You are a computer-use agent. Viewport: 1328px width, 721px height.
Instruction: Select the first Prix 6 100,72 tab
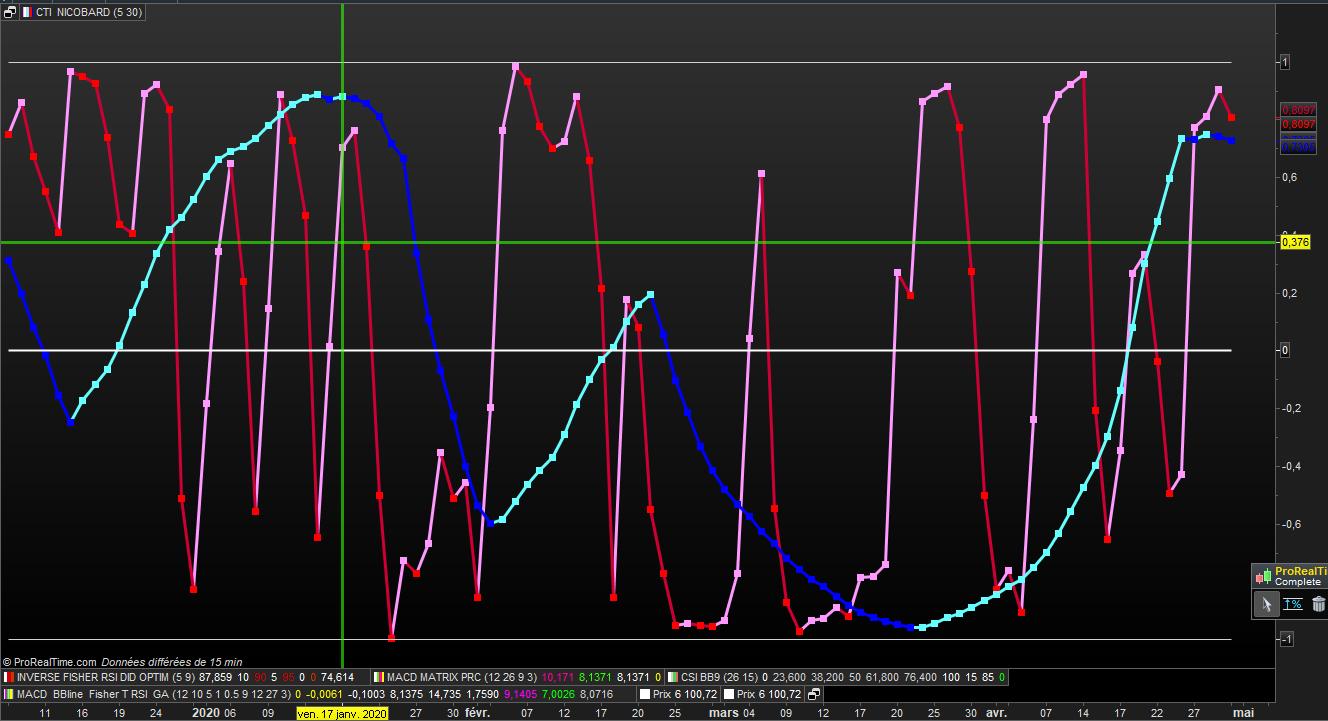pyautogui.click(x=679, y=693)
